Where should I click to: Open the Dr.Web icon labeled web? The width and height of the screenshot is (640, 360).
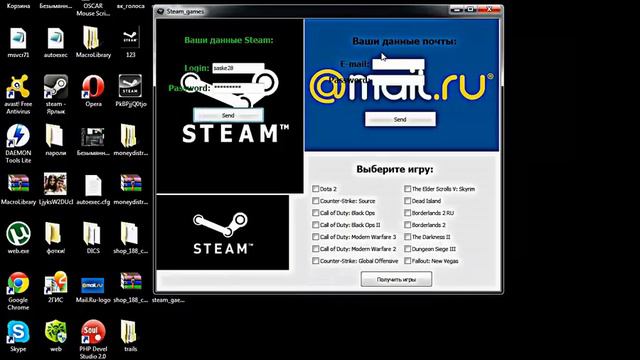56,331
